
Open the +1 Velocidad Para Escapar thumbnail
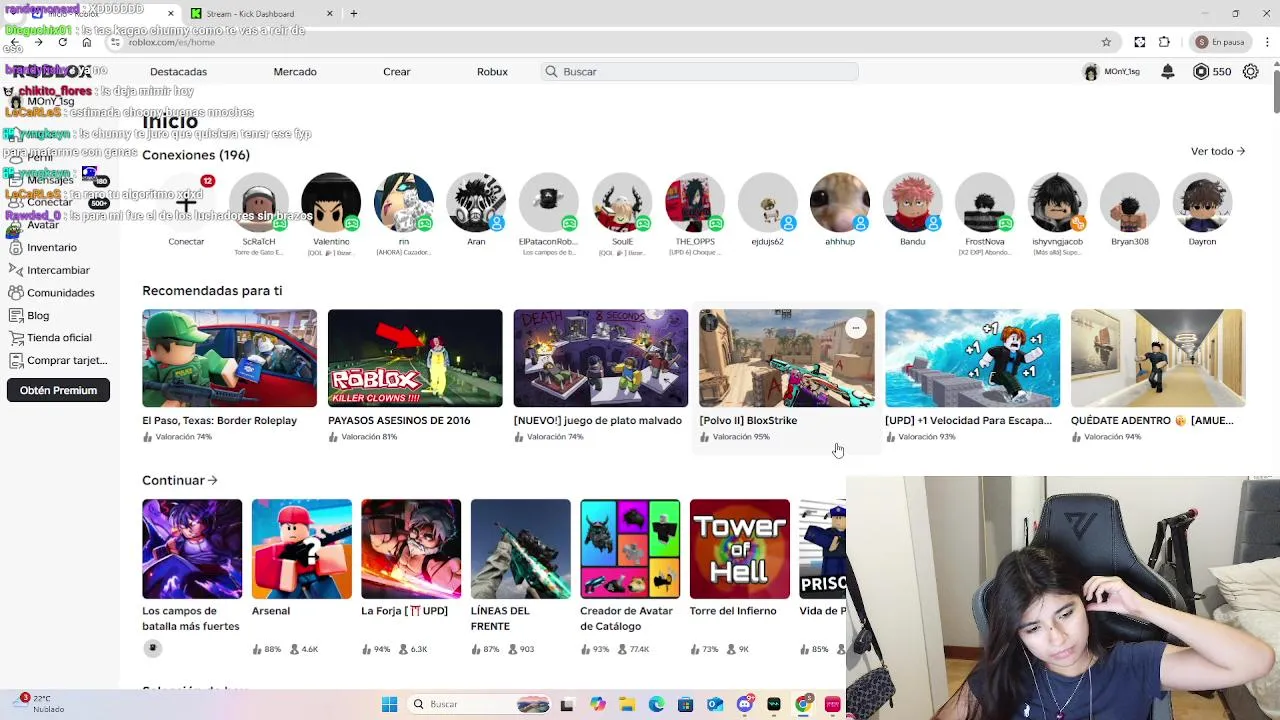972,358
